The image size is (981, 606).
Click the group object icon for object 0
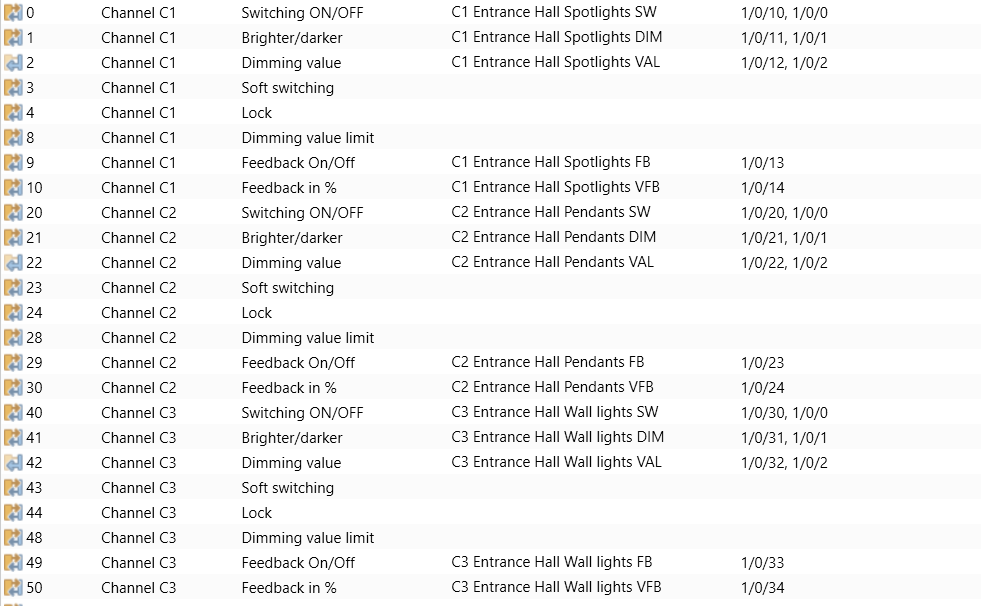coord(13,13)
